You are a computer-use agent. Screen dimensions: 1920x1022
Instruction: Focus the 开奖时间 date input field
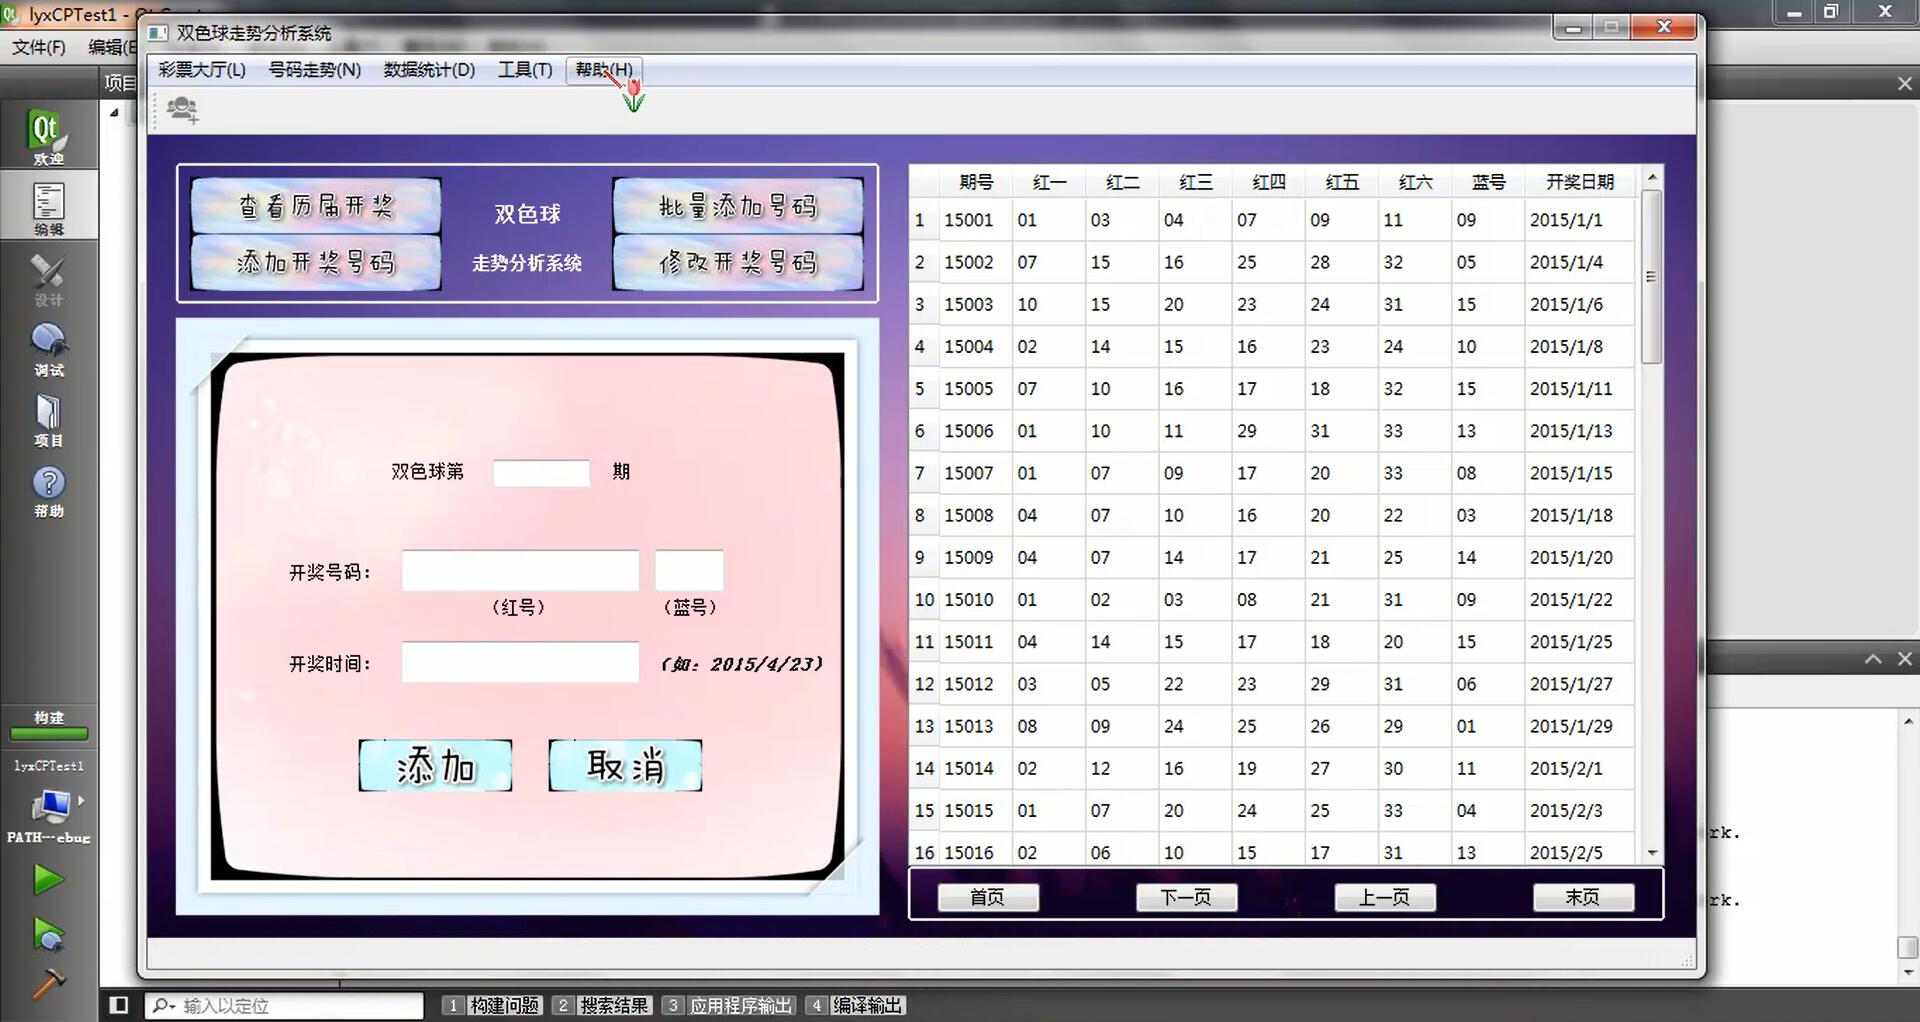(x=520, y=662)
